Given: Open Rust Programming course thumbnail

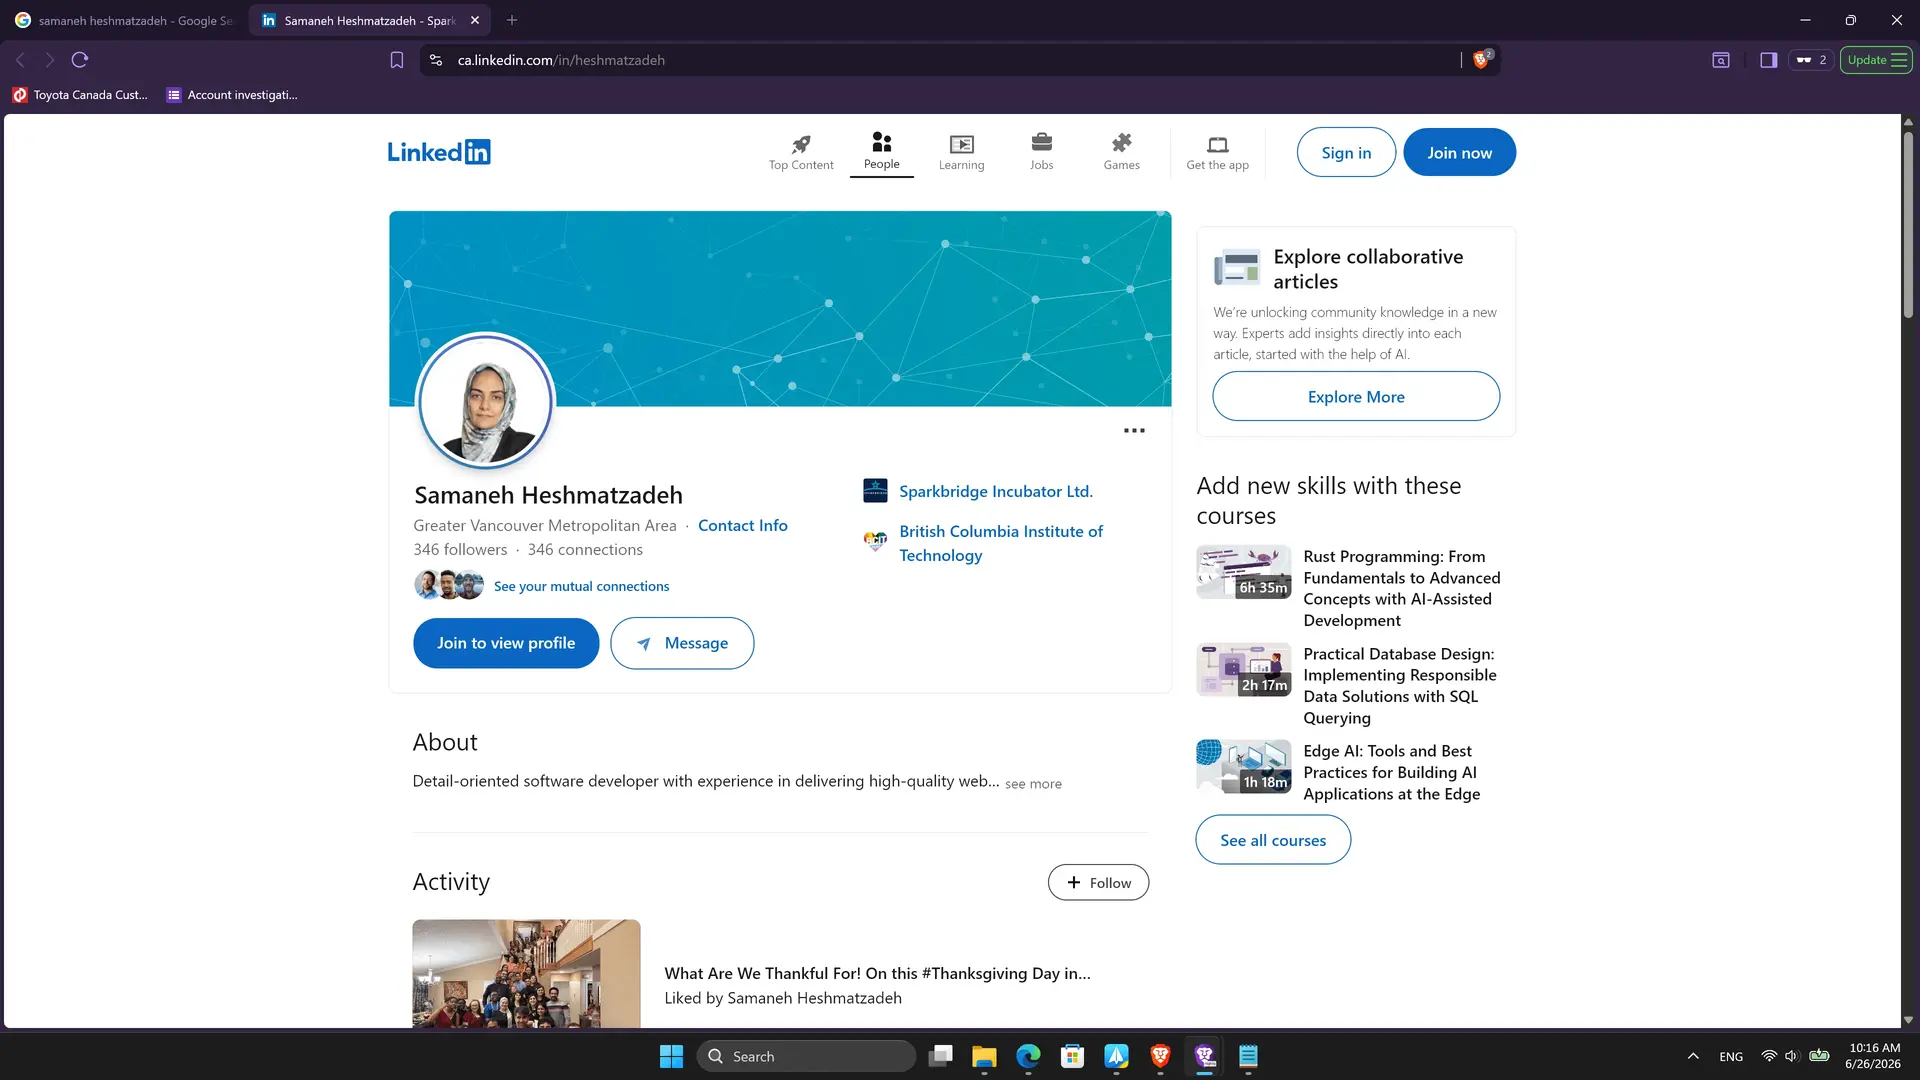Looking at the screenshot, I should pyautogui.click(x=1243, y=572).
